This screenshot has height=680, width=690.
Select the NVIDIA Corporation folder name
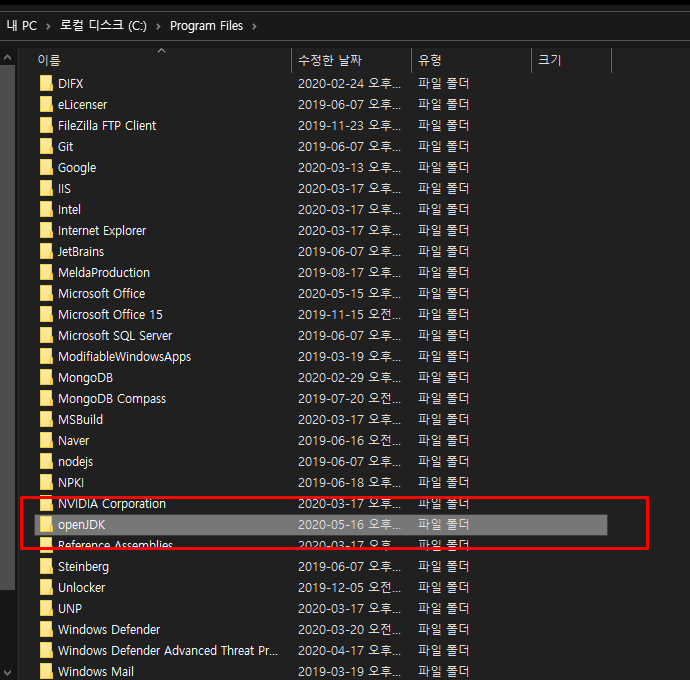point(112,504)
